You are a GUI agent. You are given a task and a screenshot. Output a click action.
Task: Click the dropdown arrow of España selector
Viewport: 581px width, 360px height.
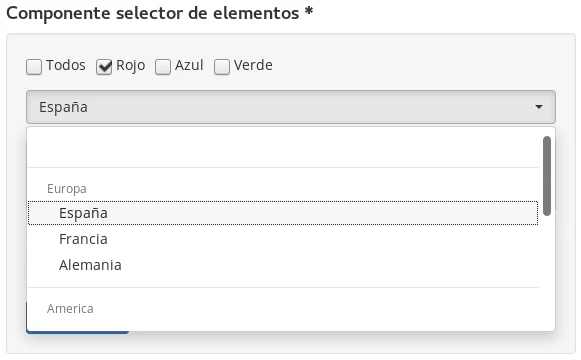click(x=539, y=107)
